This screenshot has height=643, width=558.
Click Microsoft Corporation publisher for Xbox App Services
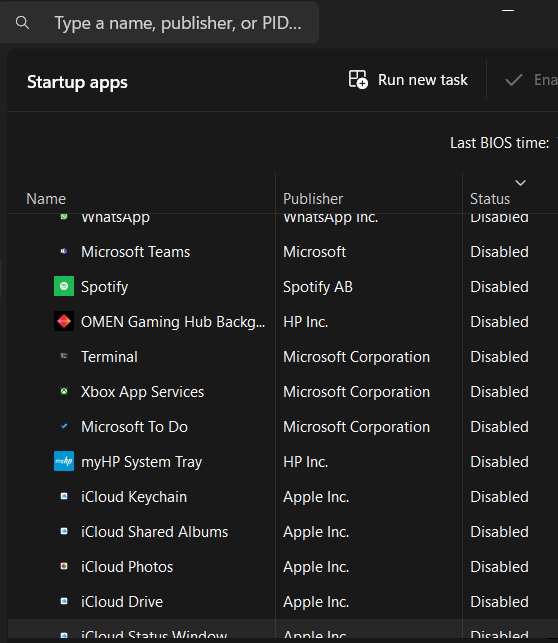click(x=357, y=392)
